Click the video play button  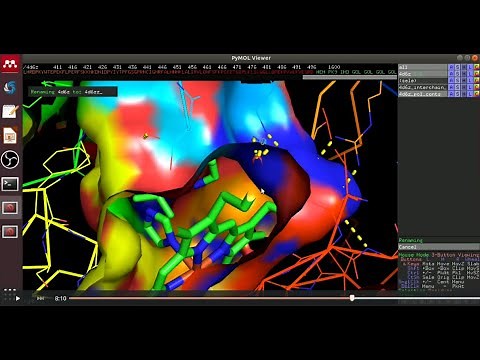coord(18,298)
